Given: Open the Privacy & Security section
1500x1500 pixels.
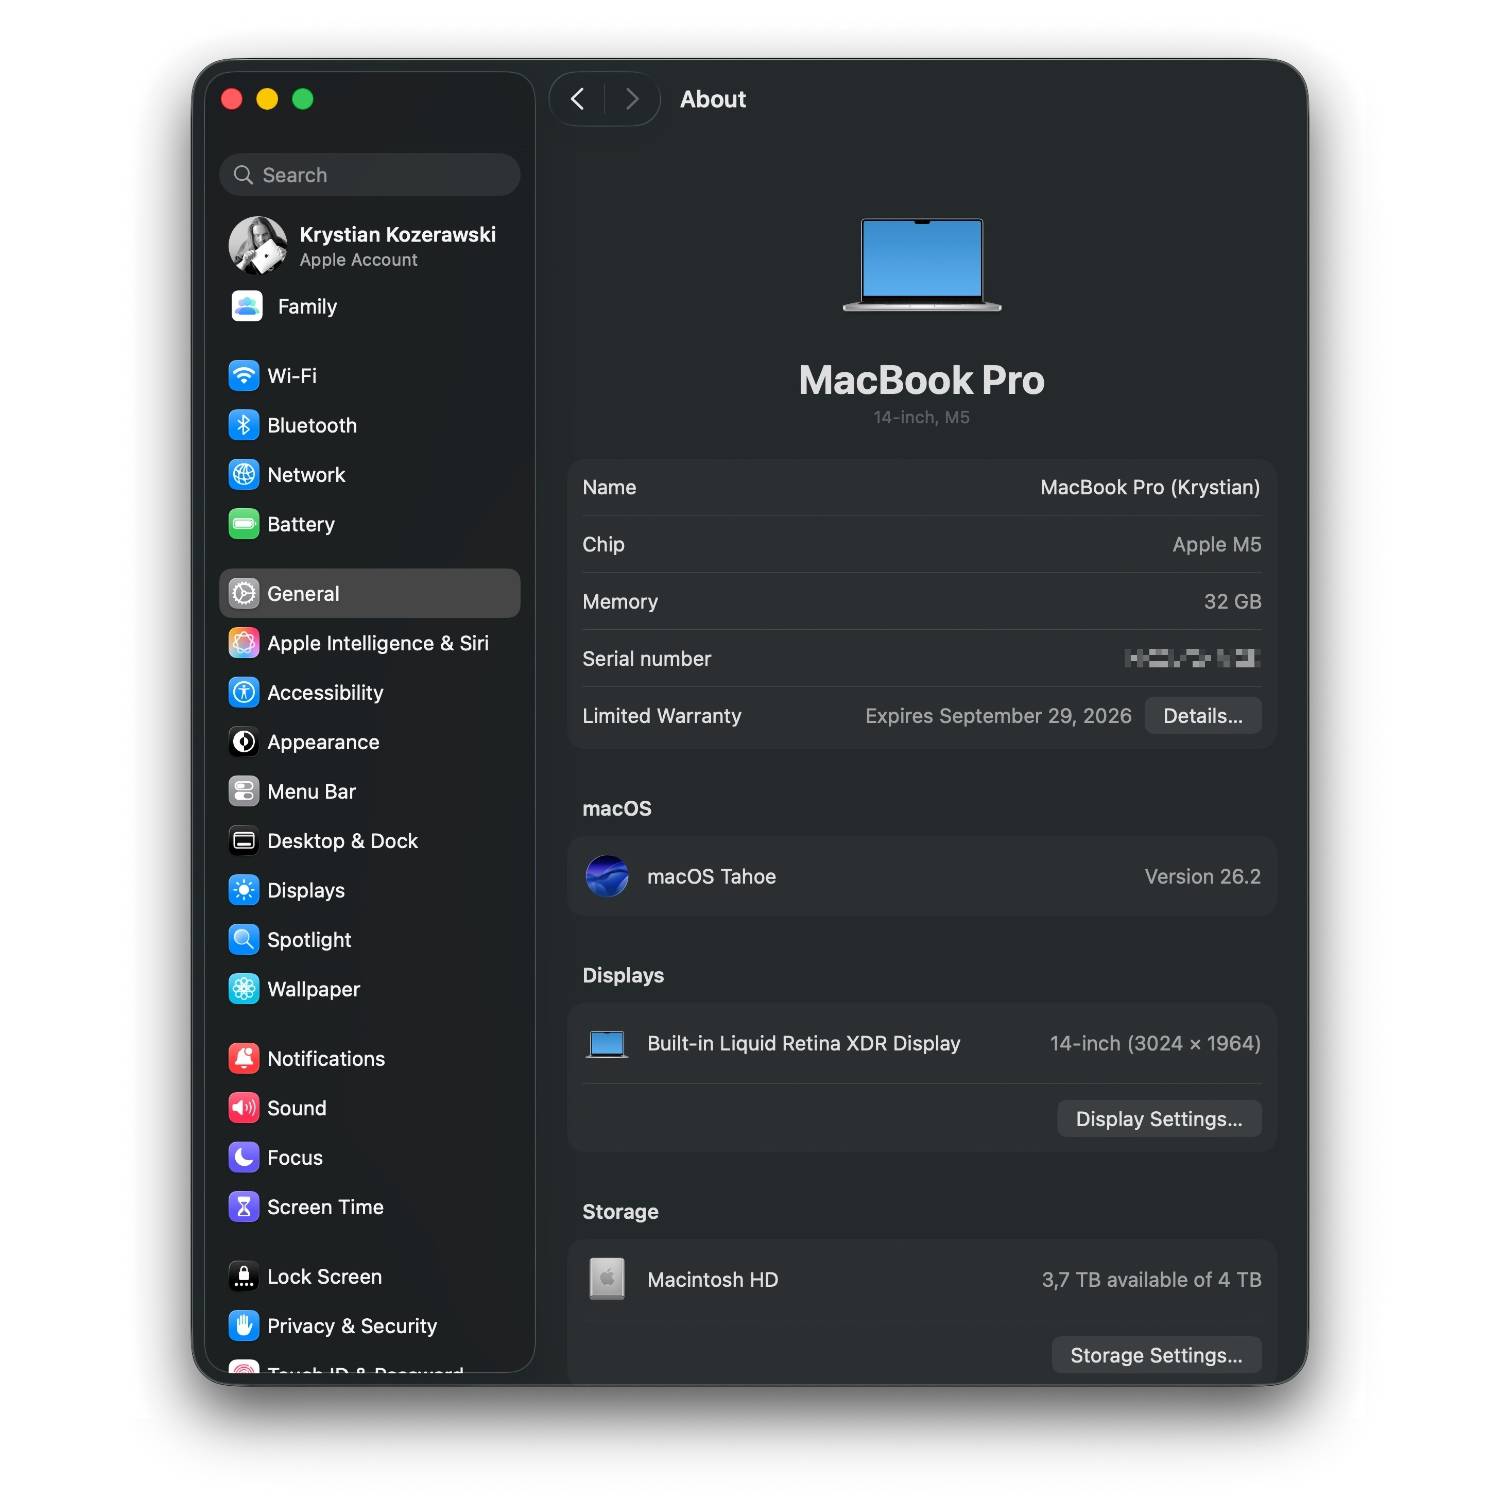Looking at the screenshot, I should coord(351,1326).
